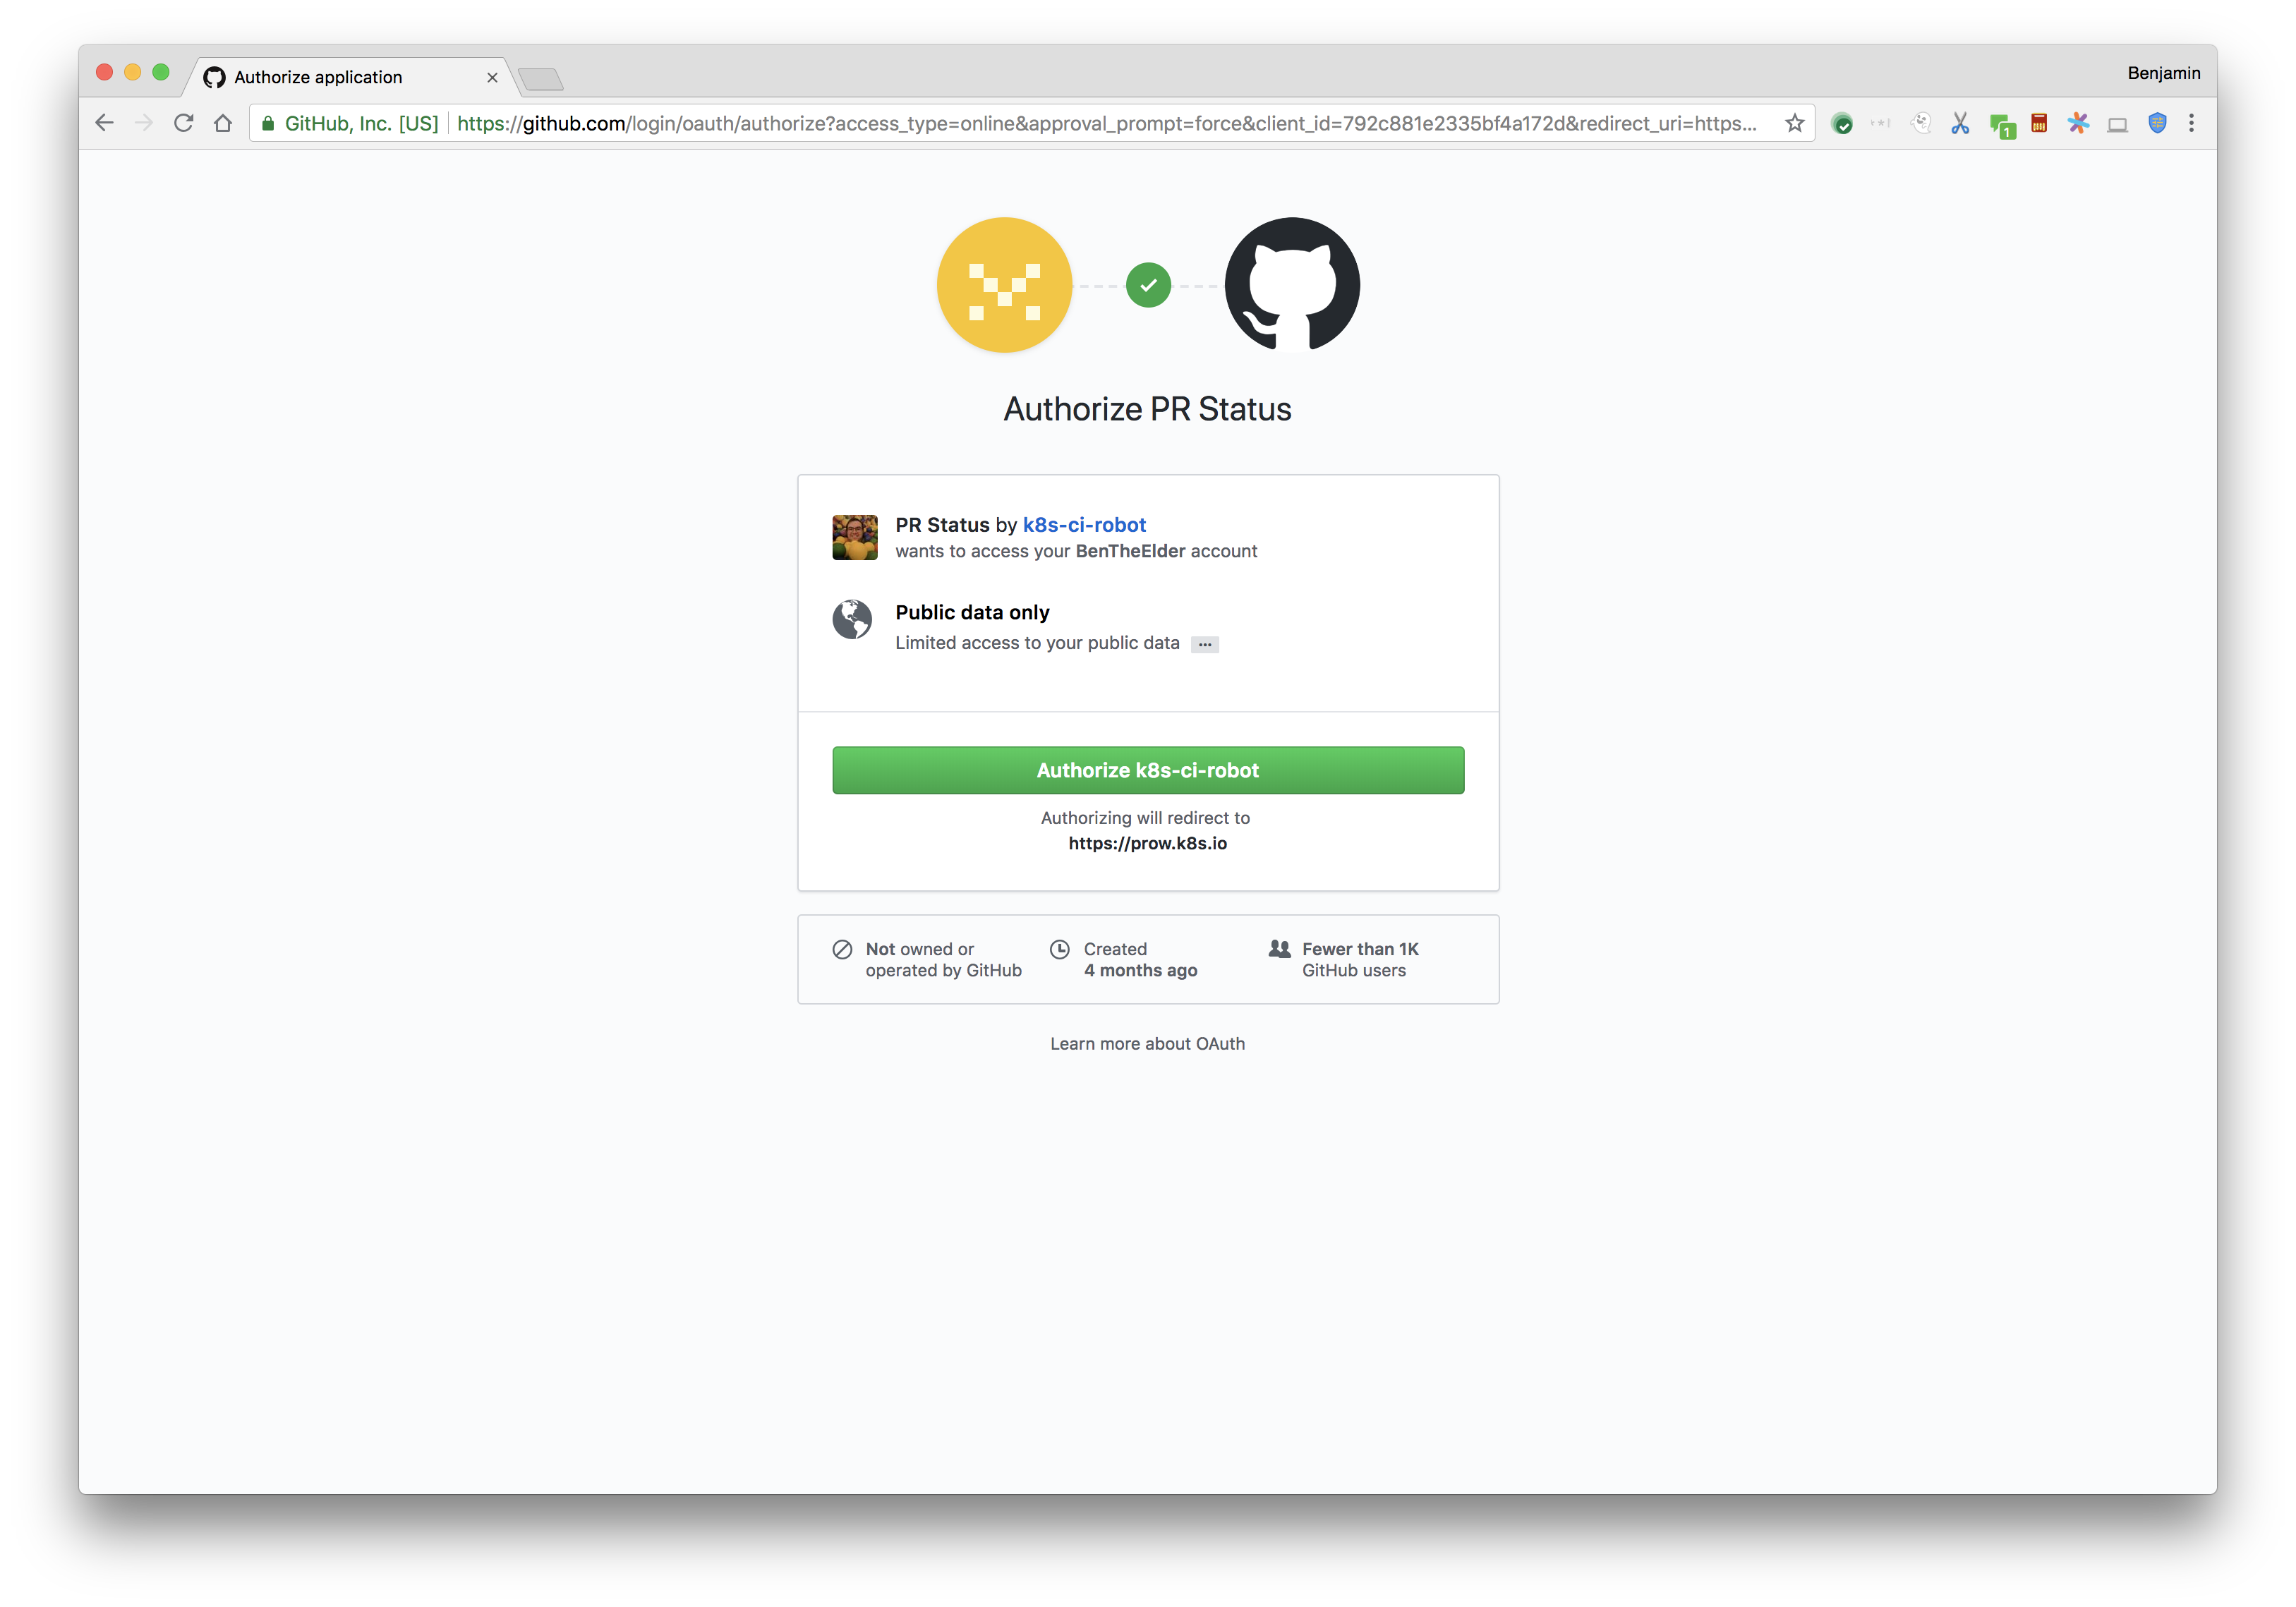This screenshot has height=1607, width=2296.
Task: Open the Chrome three-dot menu
Action: (x=2191, y=123)
